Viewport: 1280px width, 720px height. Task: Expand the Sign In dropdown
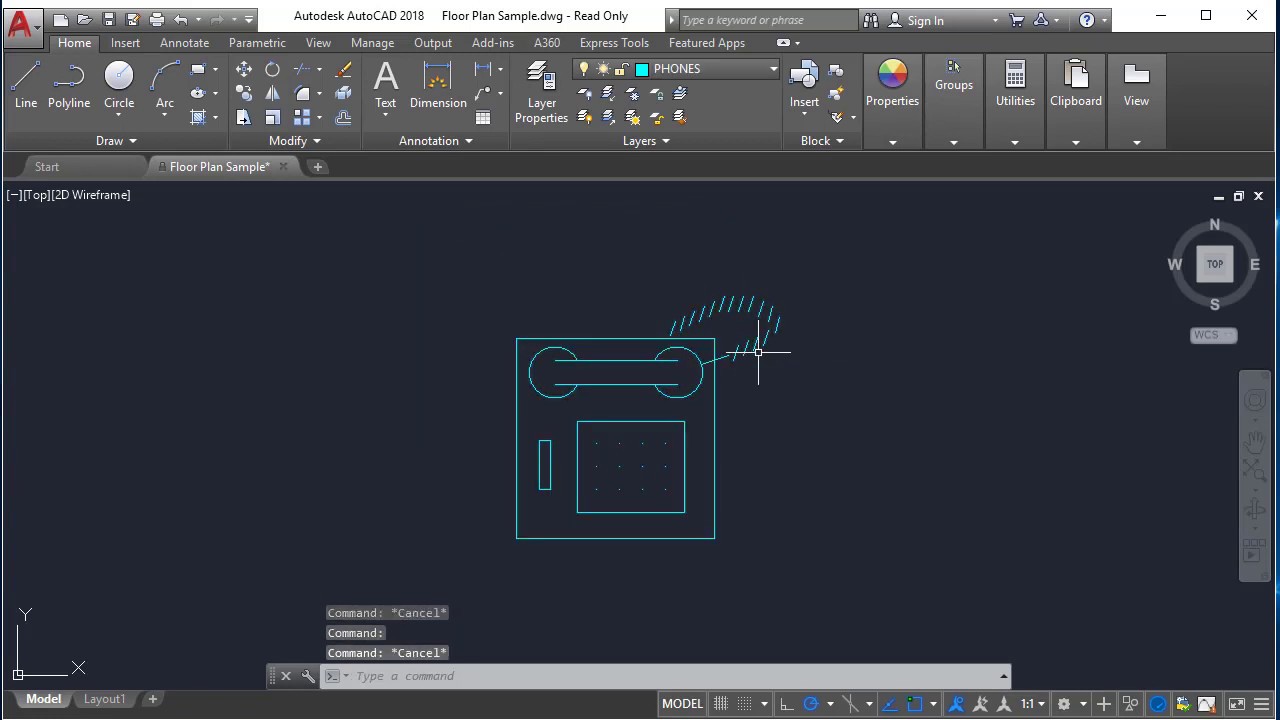[x=994, y=20]
